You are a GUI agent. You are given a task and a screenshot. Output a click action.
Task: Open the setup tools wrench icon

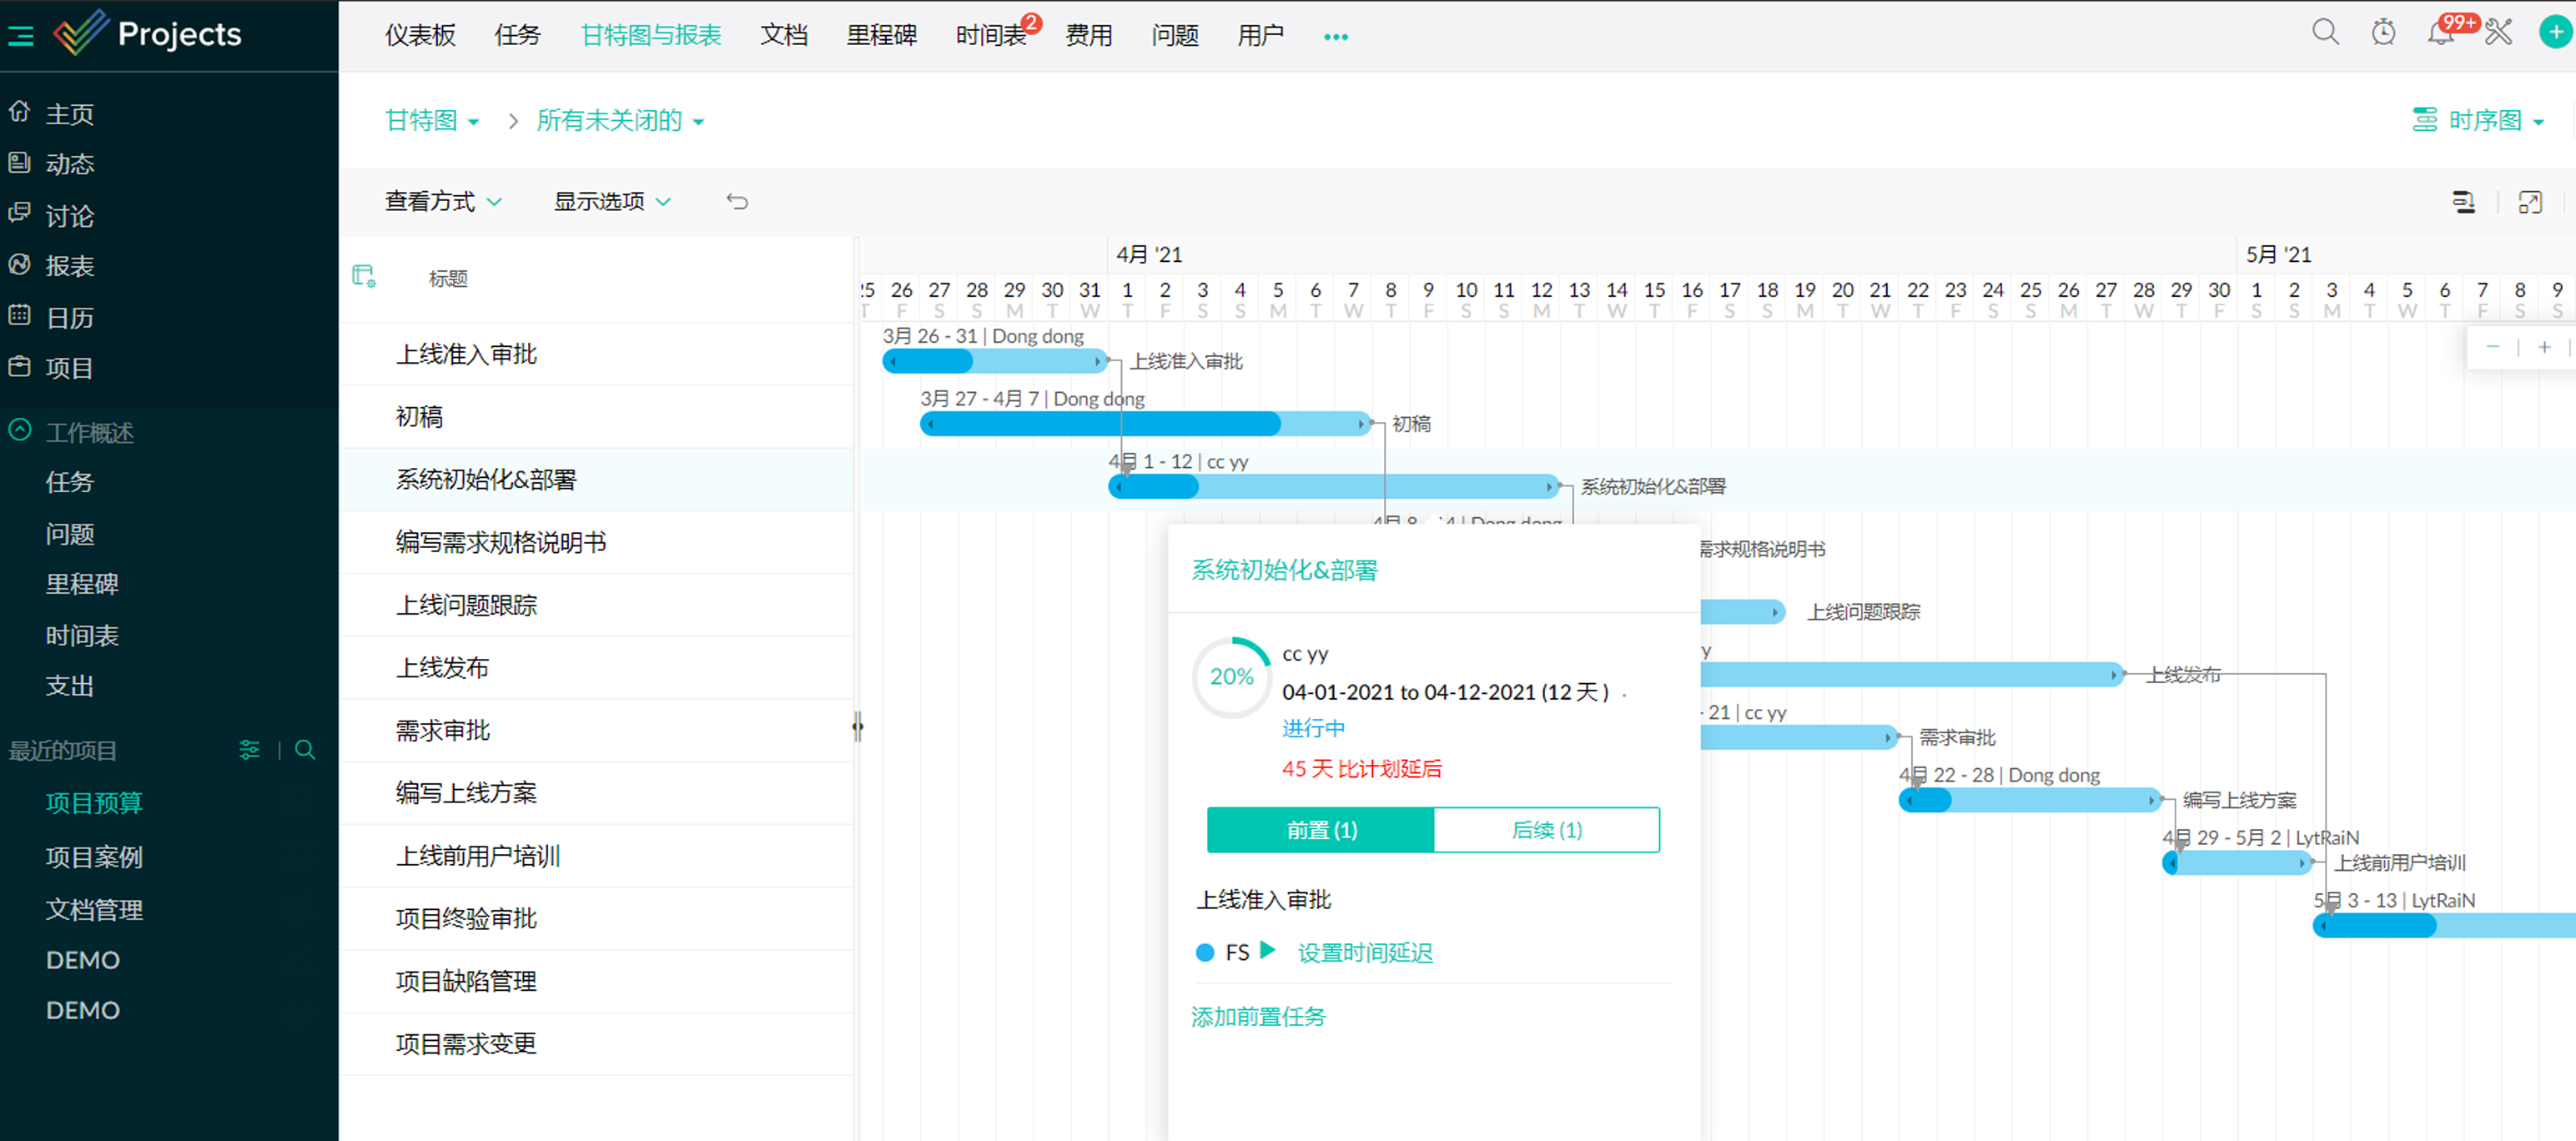click(x=2499, y=33)
